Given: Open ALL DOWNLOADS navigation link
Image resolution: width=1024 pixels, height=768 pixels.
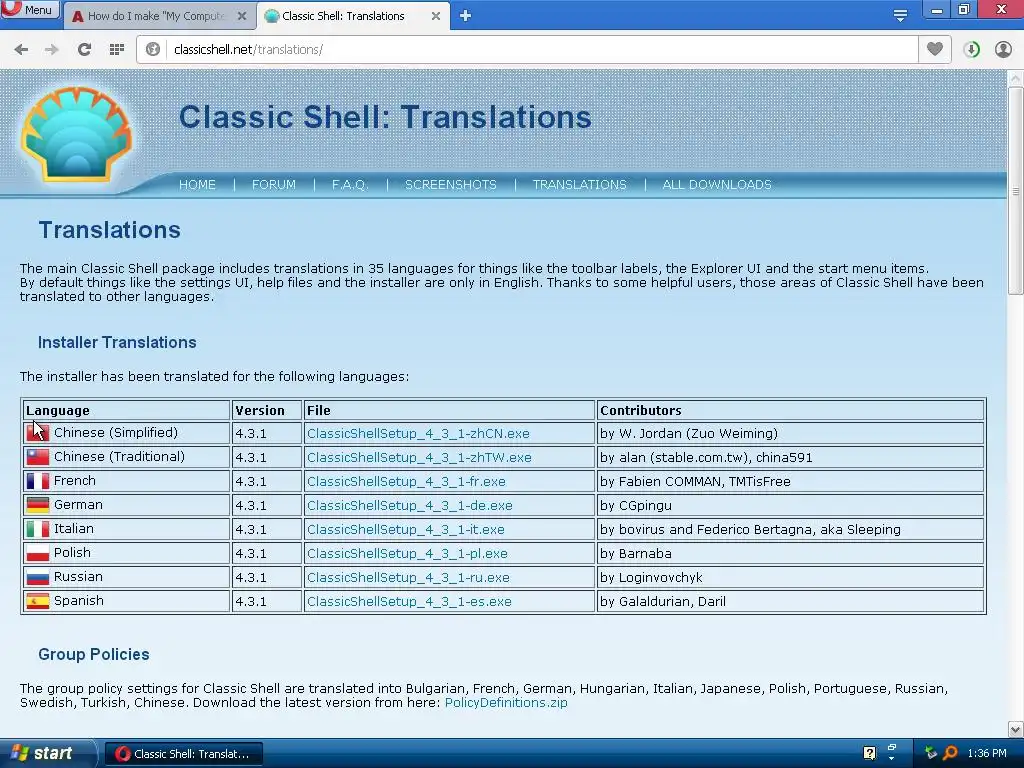Looking at the screenshot, I should 716,185.
